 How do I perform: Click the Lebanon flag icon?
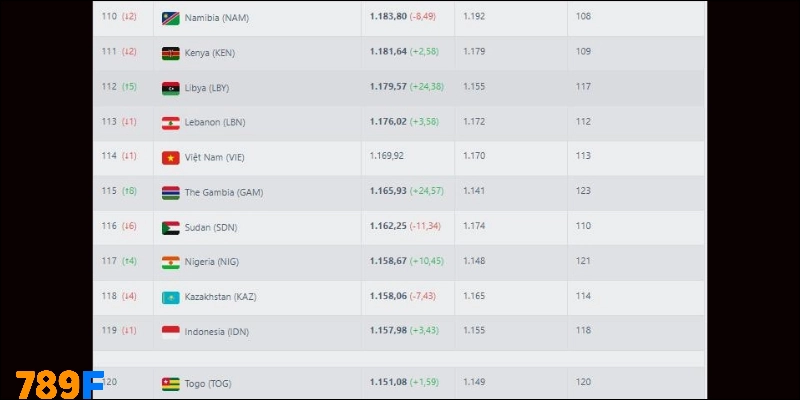171,123
